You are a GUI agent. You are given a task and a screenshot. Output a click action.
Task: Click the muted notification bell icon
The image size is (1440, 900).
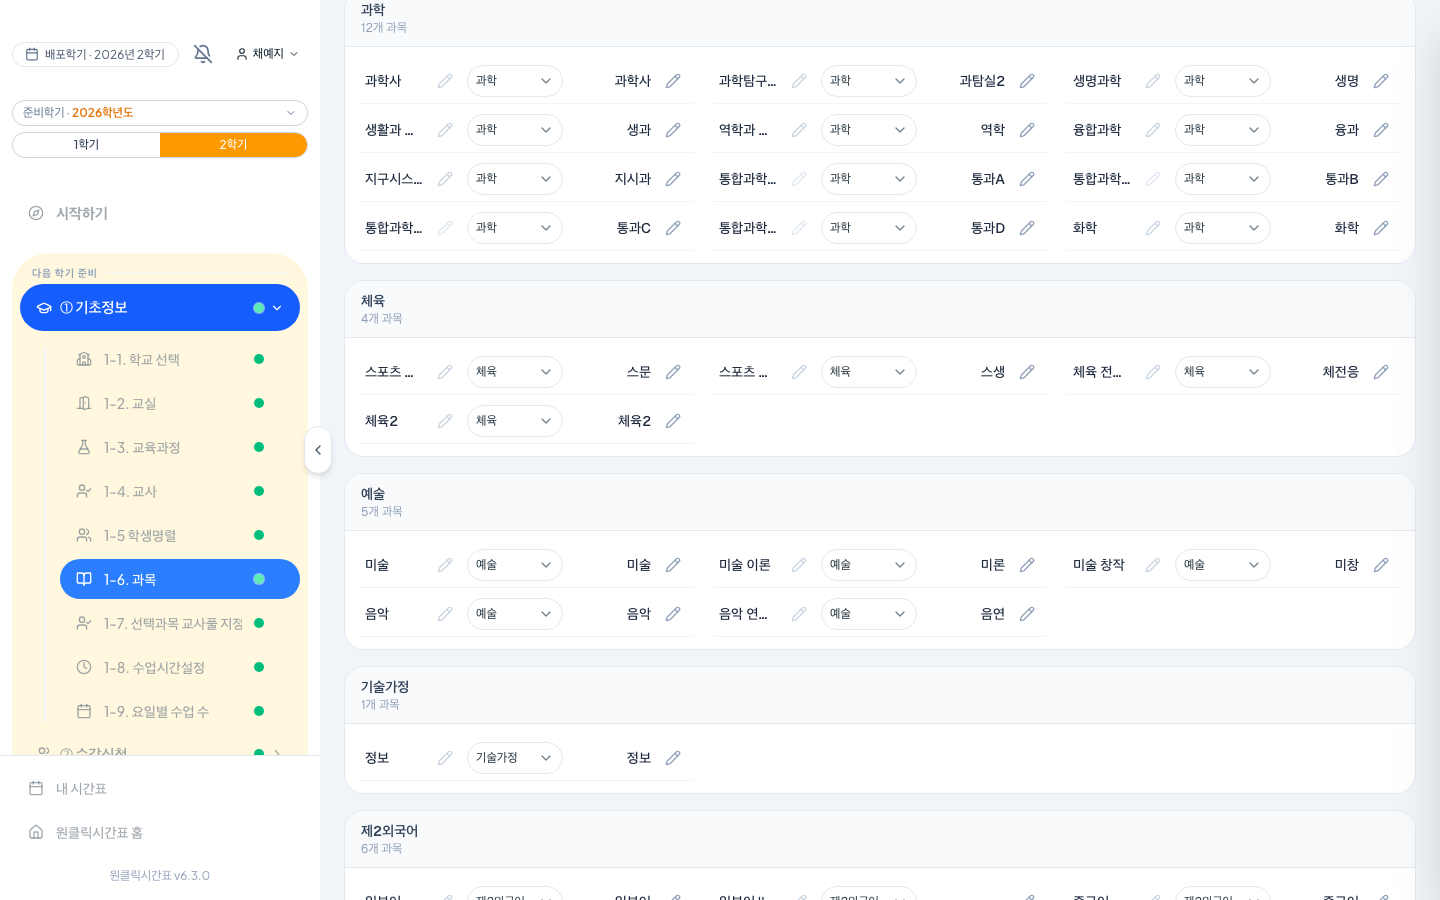(203, 54)
